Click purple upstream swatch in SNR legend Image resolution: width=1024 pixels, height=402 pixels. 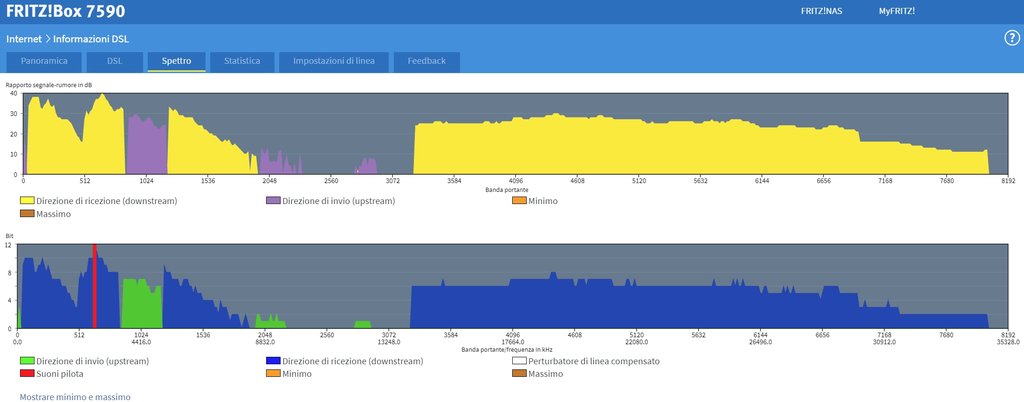tap(272, 201)
